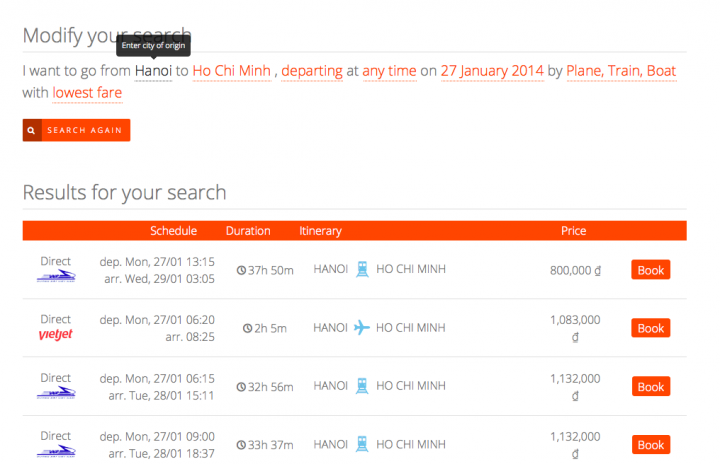Click 'dep. Mon, 27/01 13:15' schedule text
Image resolution: width=720 pixels, height=464 pixels.
click(157, 262)
